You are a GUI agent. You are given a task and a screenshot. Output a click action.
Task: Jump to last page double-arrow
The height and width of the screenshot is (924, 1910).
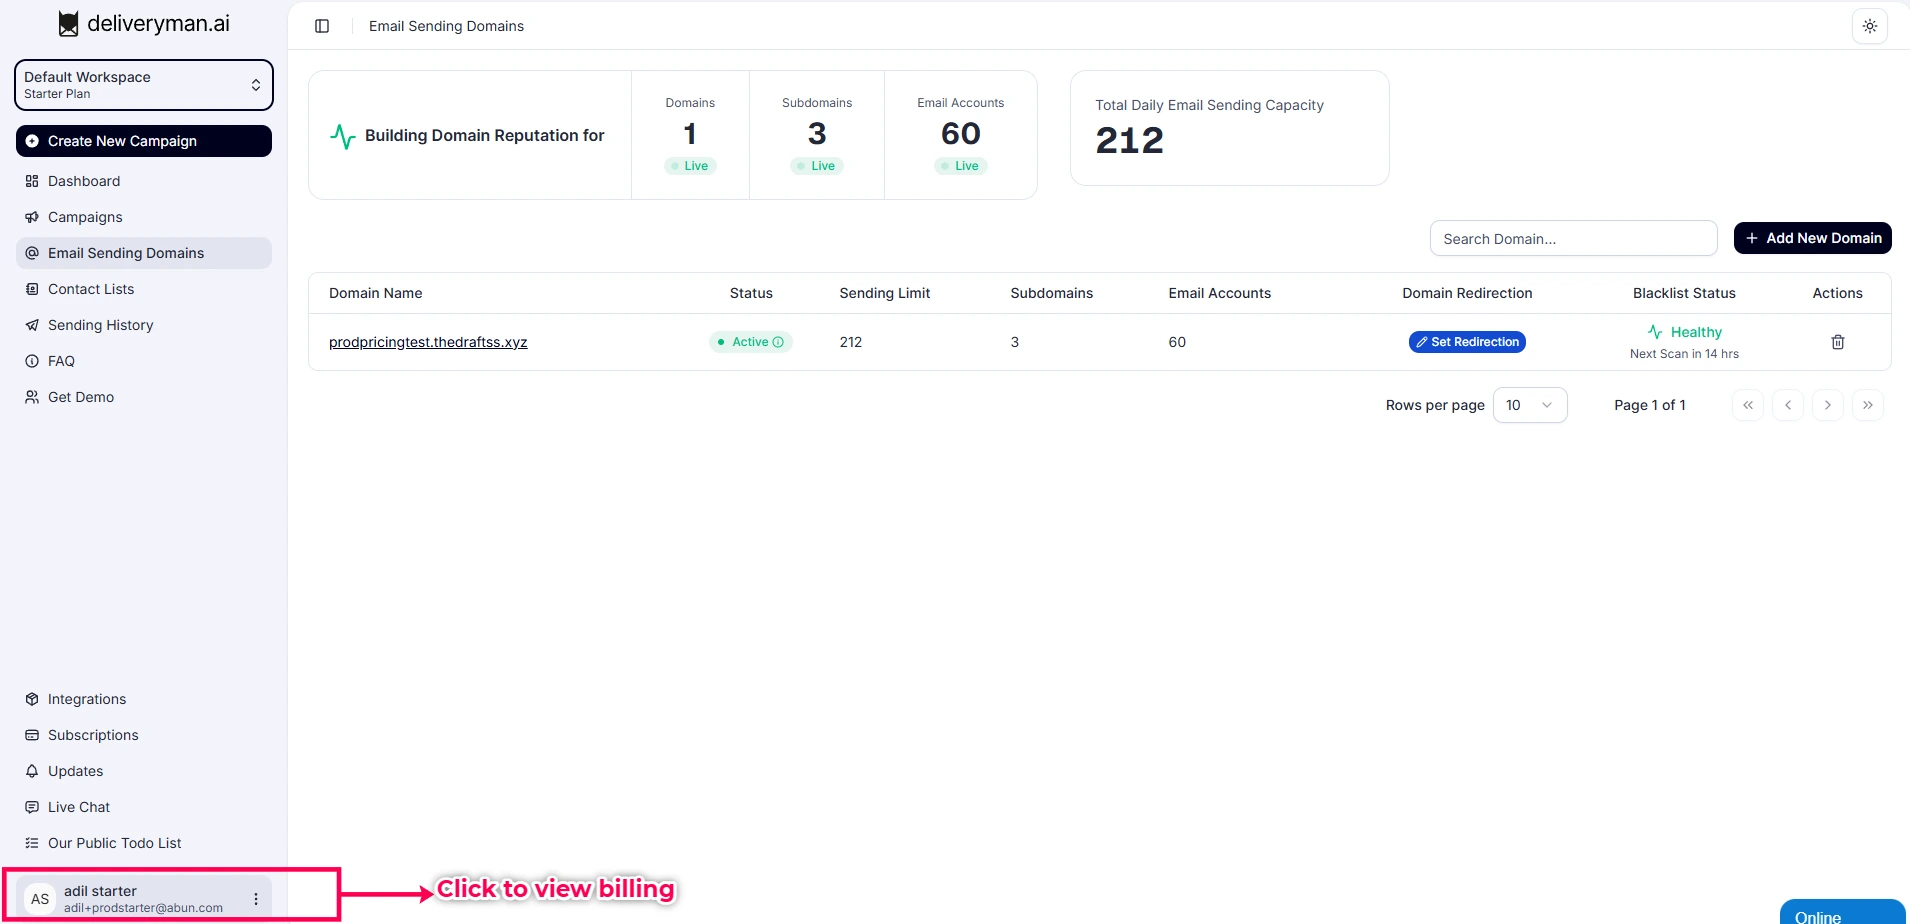pos(1867,405)
